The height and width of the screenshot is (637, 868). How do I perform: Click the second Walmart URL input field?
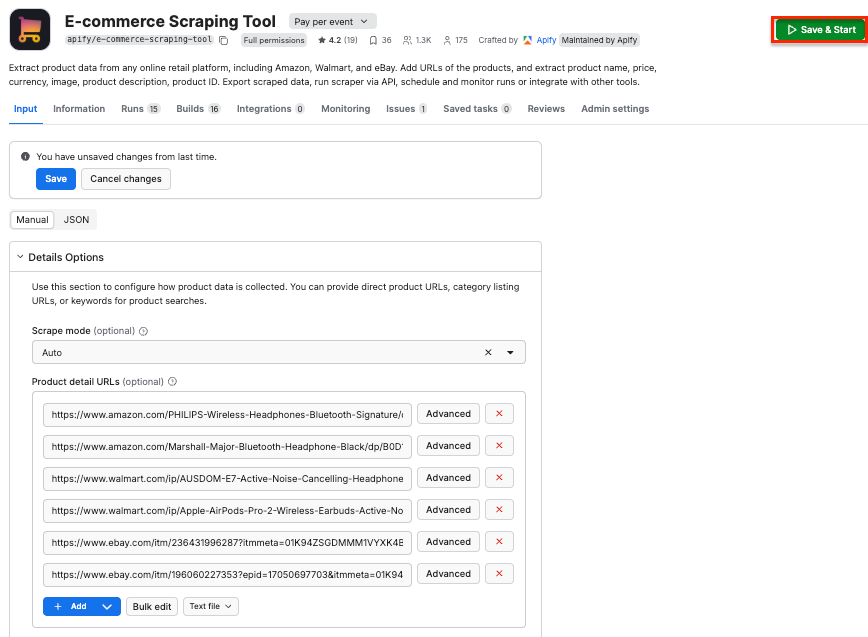(x=225, y=509)
